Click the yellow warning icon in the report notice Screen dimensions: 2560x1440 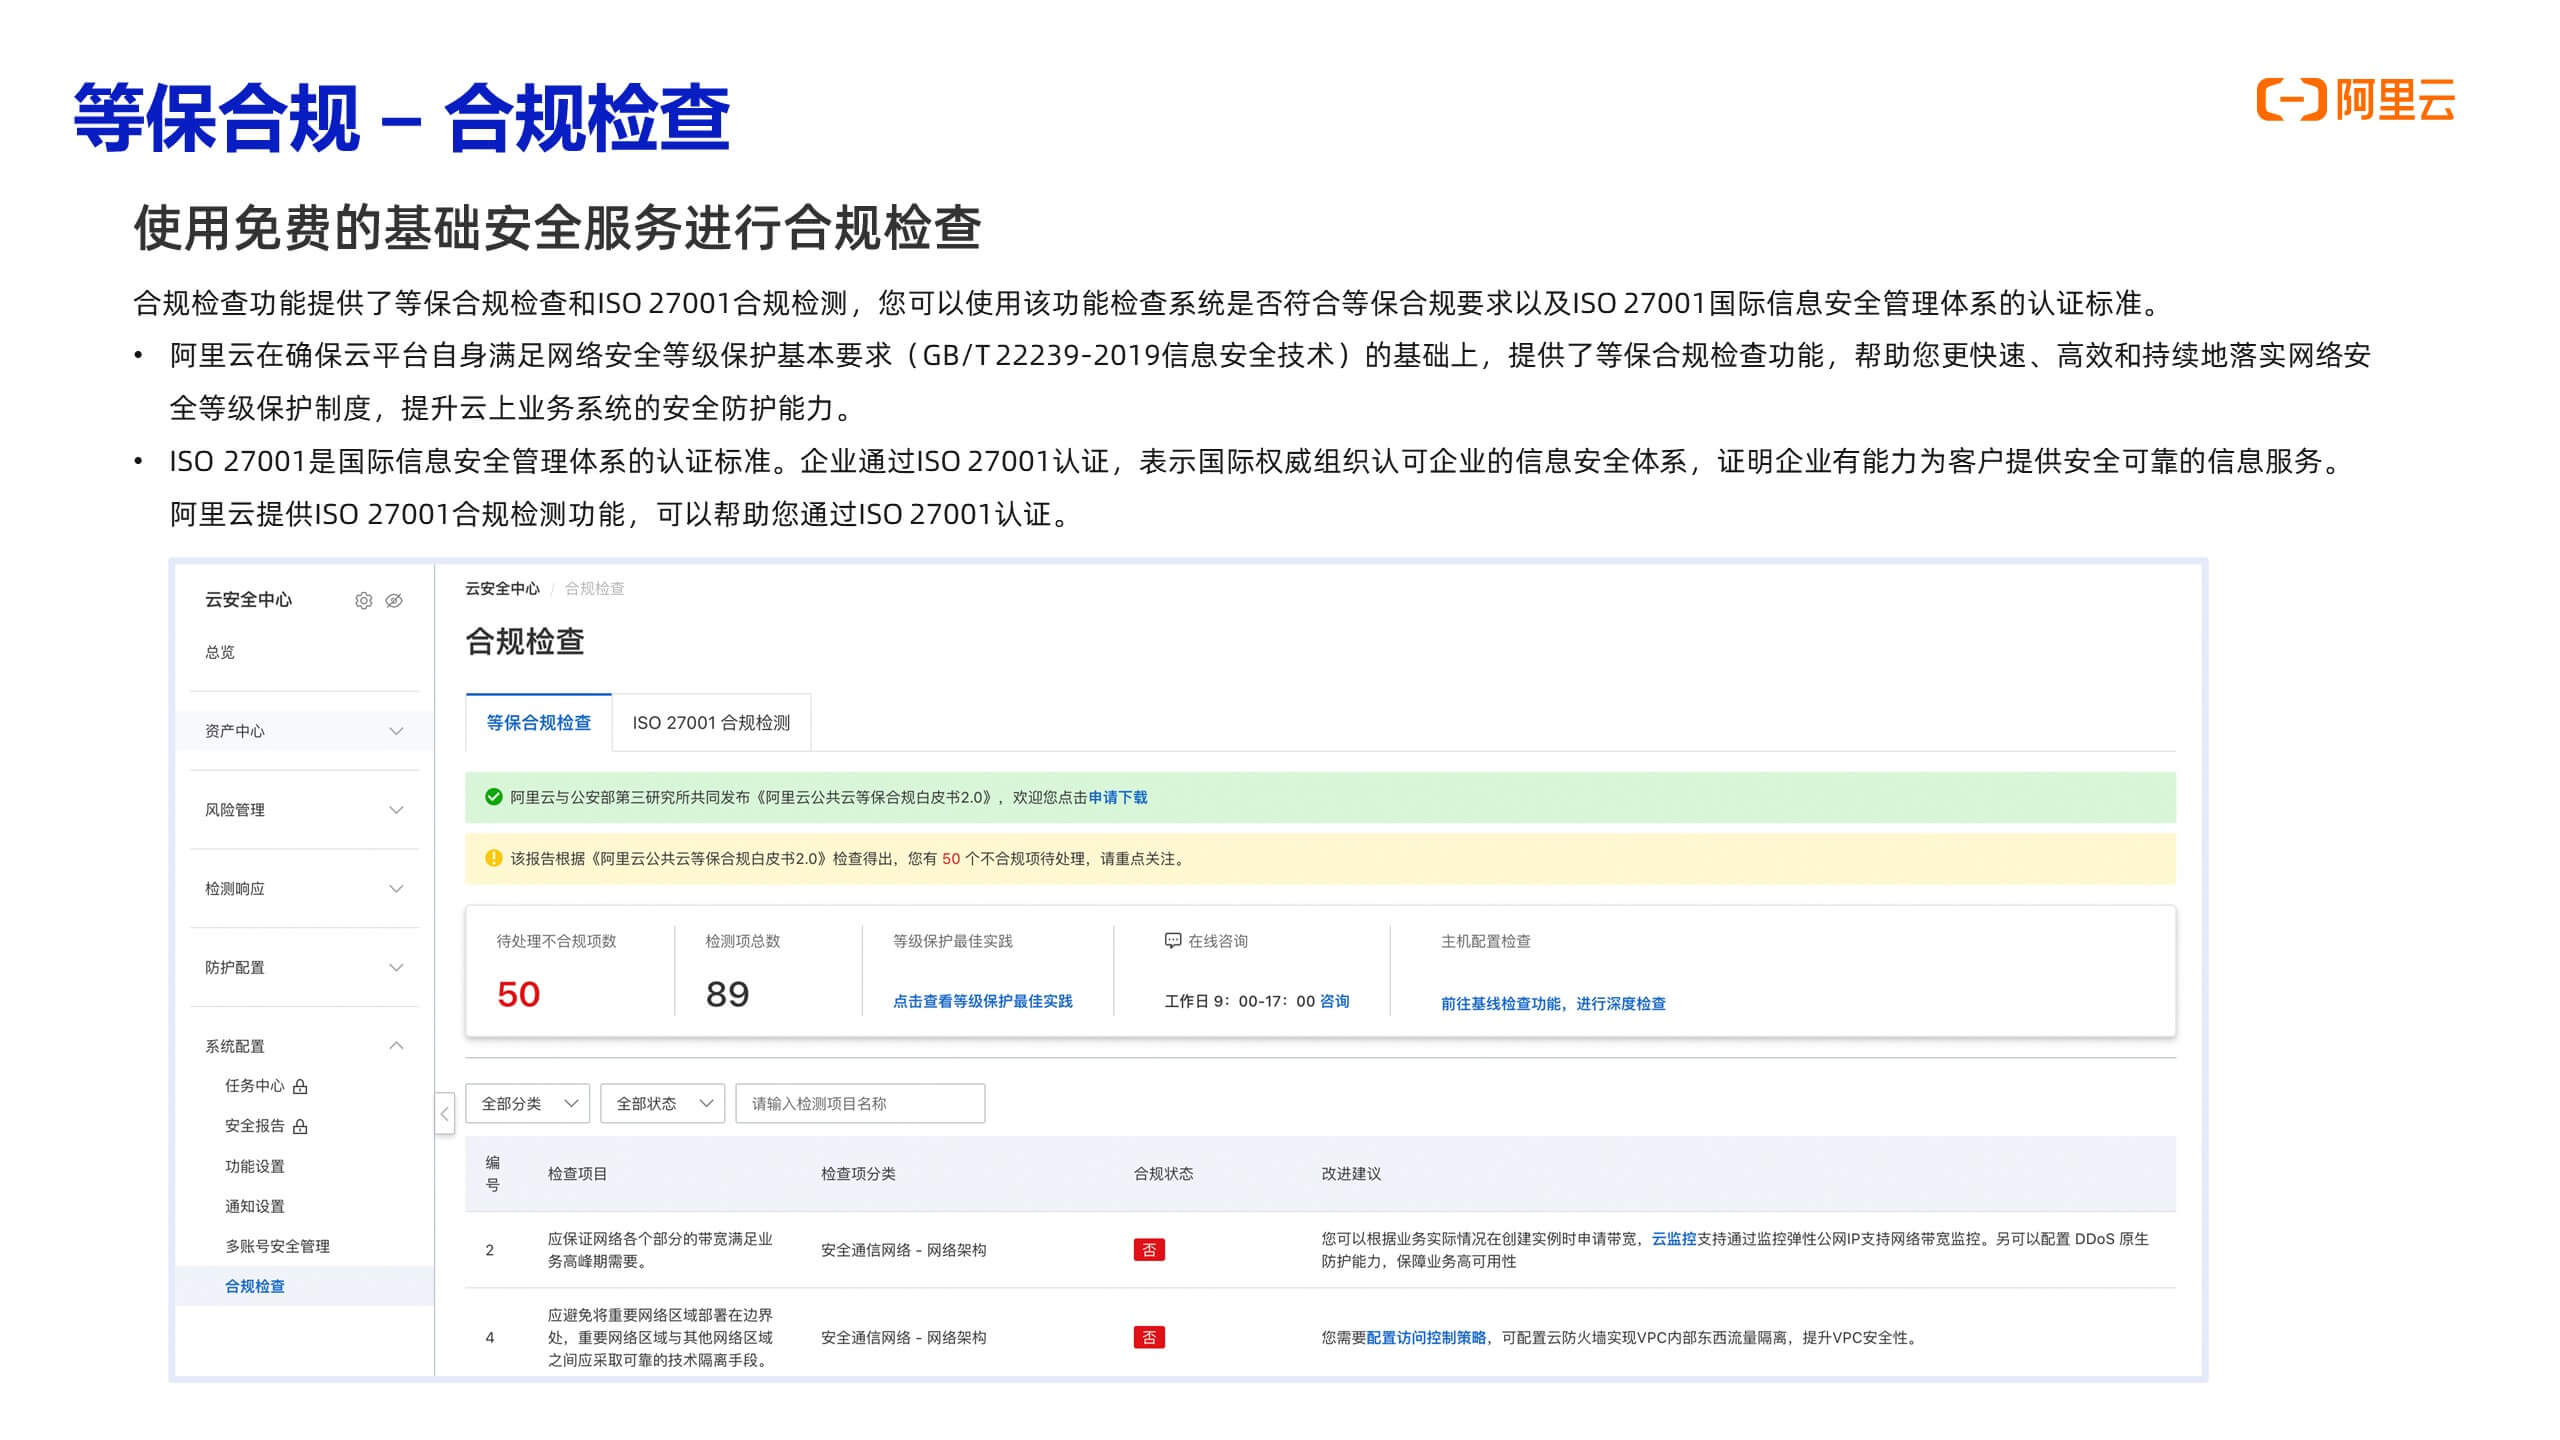click(493, 858)
